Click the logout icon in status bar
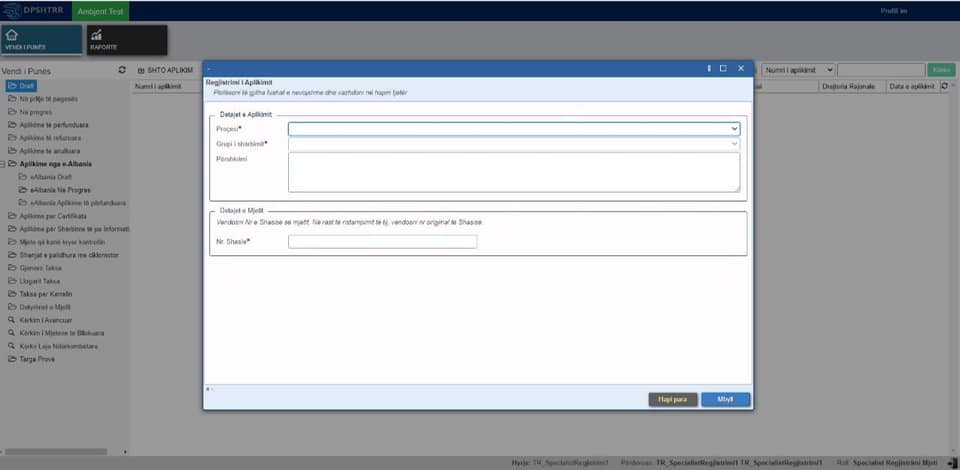 coord(950,463)
